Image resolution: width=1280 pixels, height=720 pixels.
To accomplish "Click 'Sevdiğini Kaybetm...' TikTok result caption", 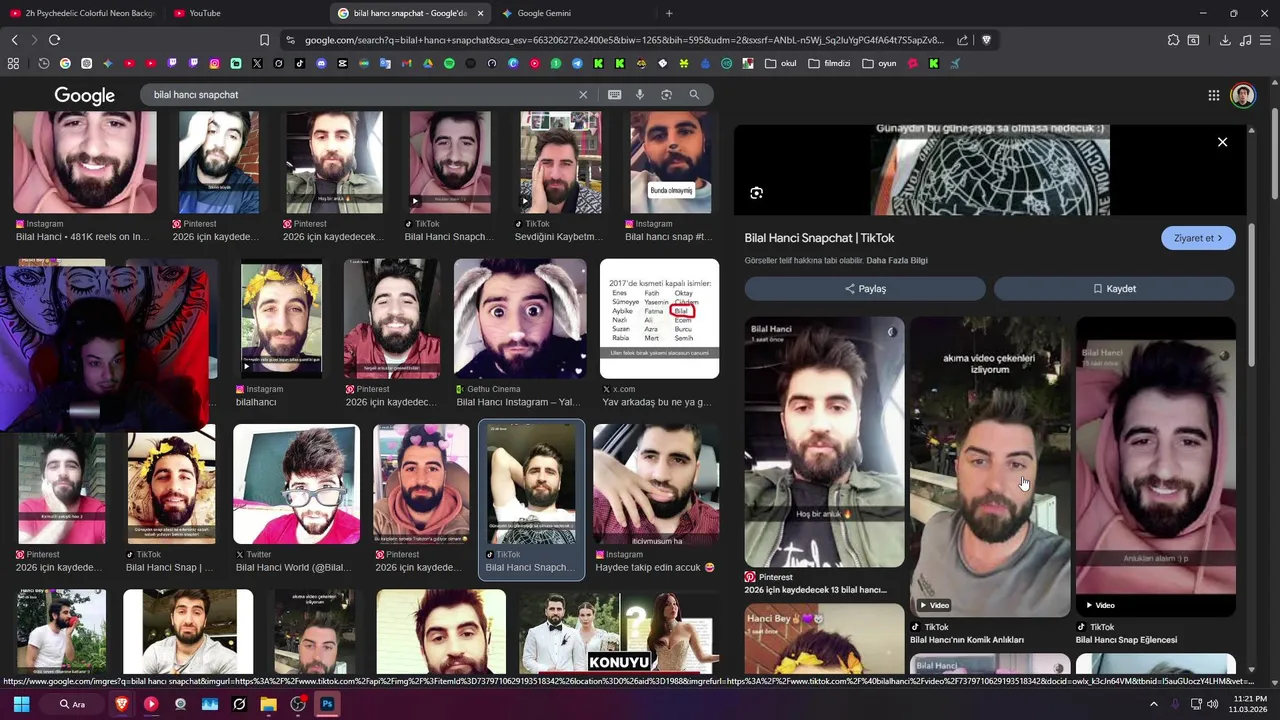I will [x=559, y=237].
